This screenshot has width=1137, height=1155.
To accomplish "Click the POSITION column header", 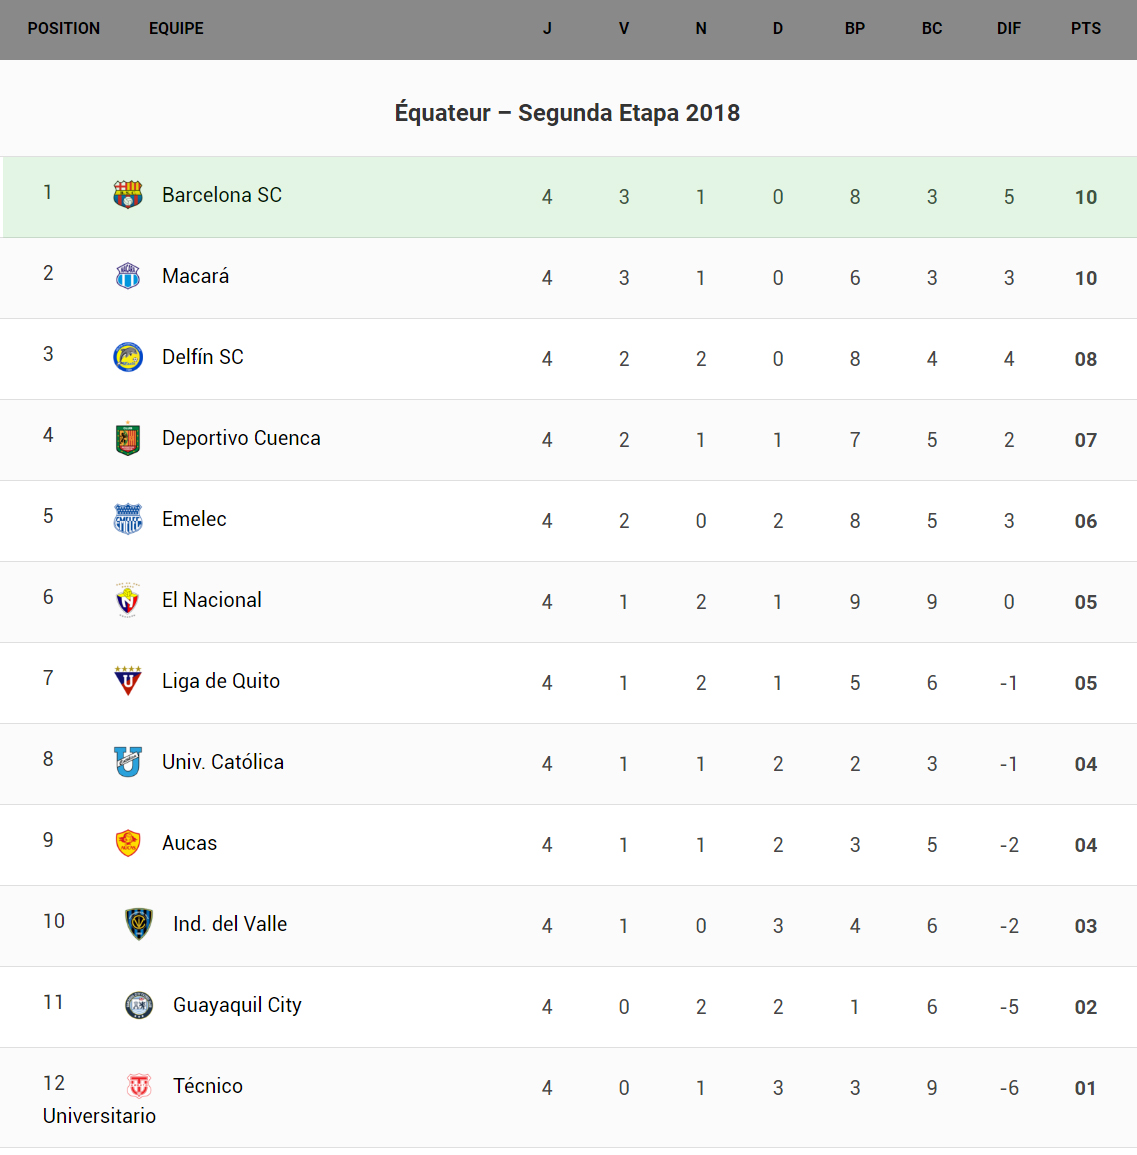I will [x=64, y=29].
